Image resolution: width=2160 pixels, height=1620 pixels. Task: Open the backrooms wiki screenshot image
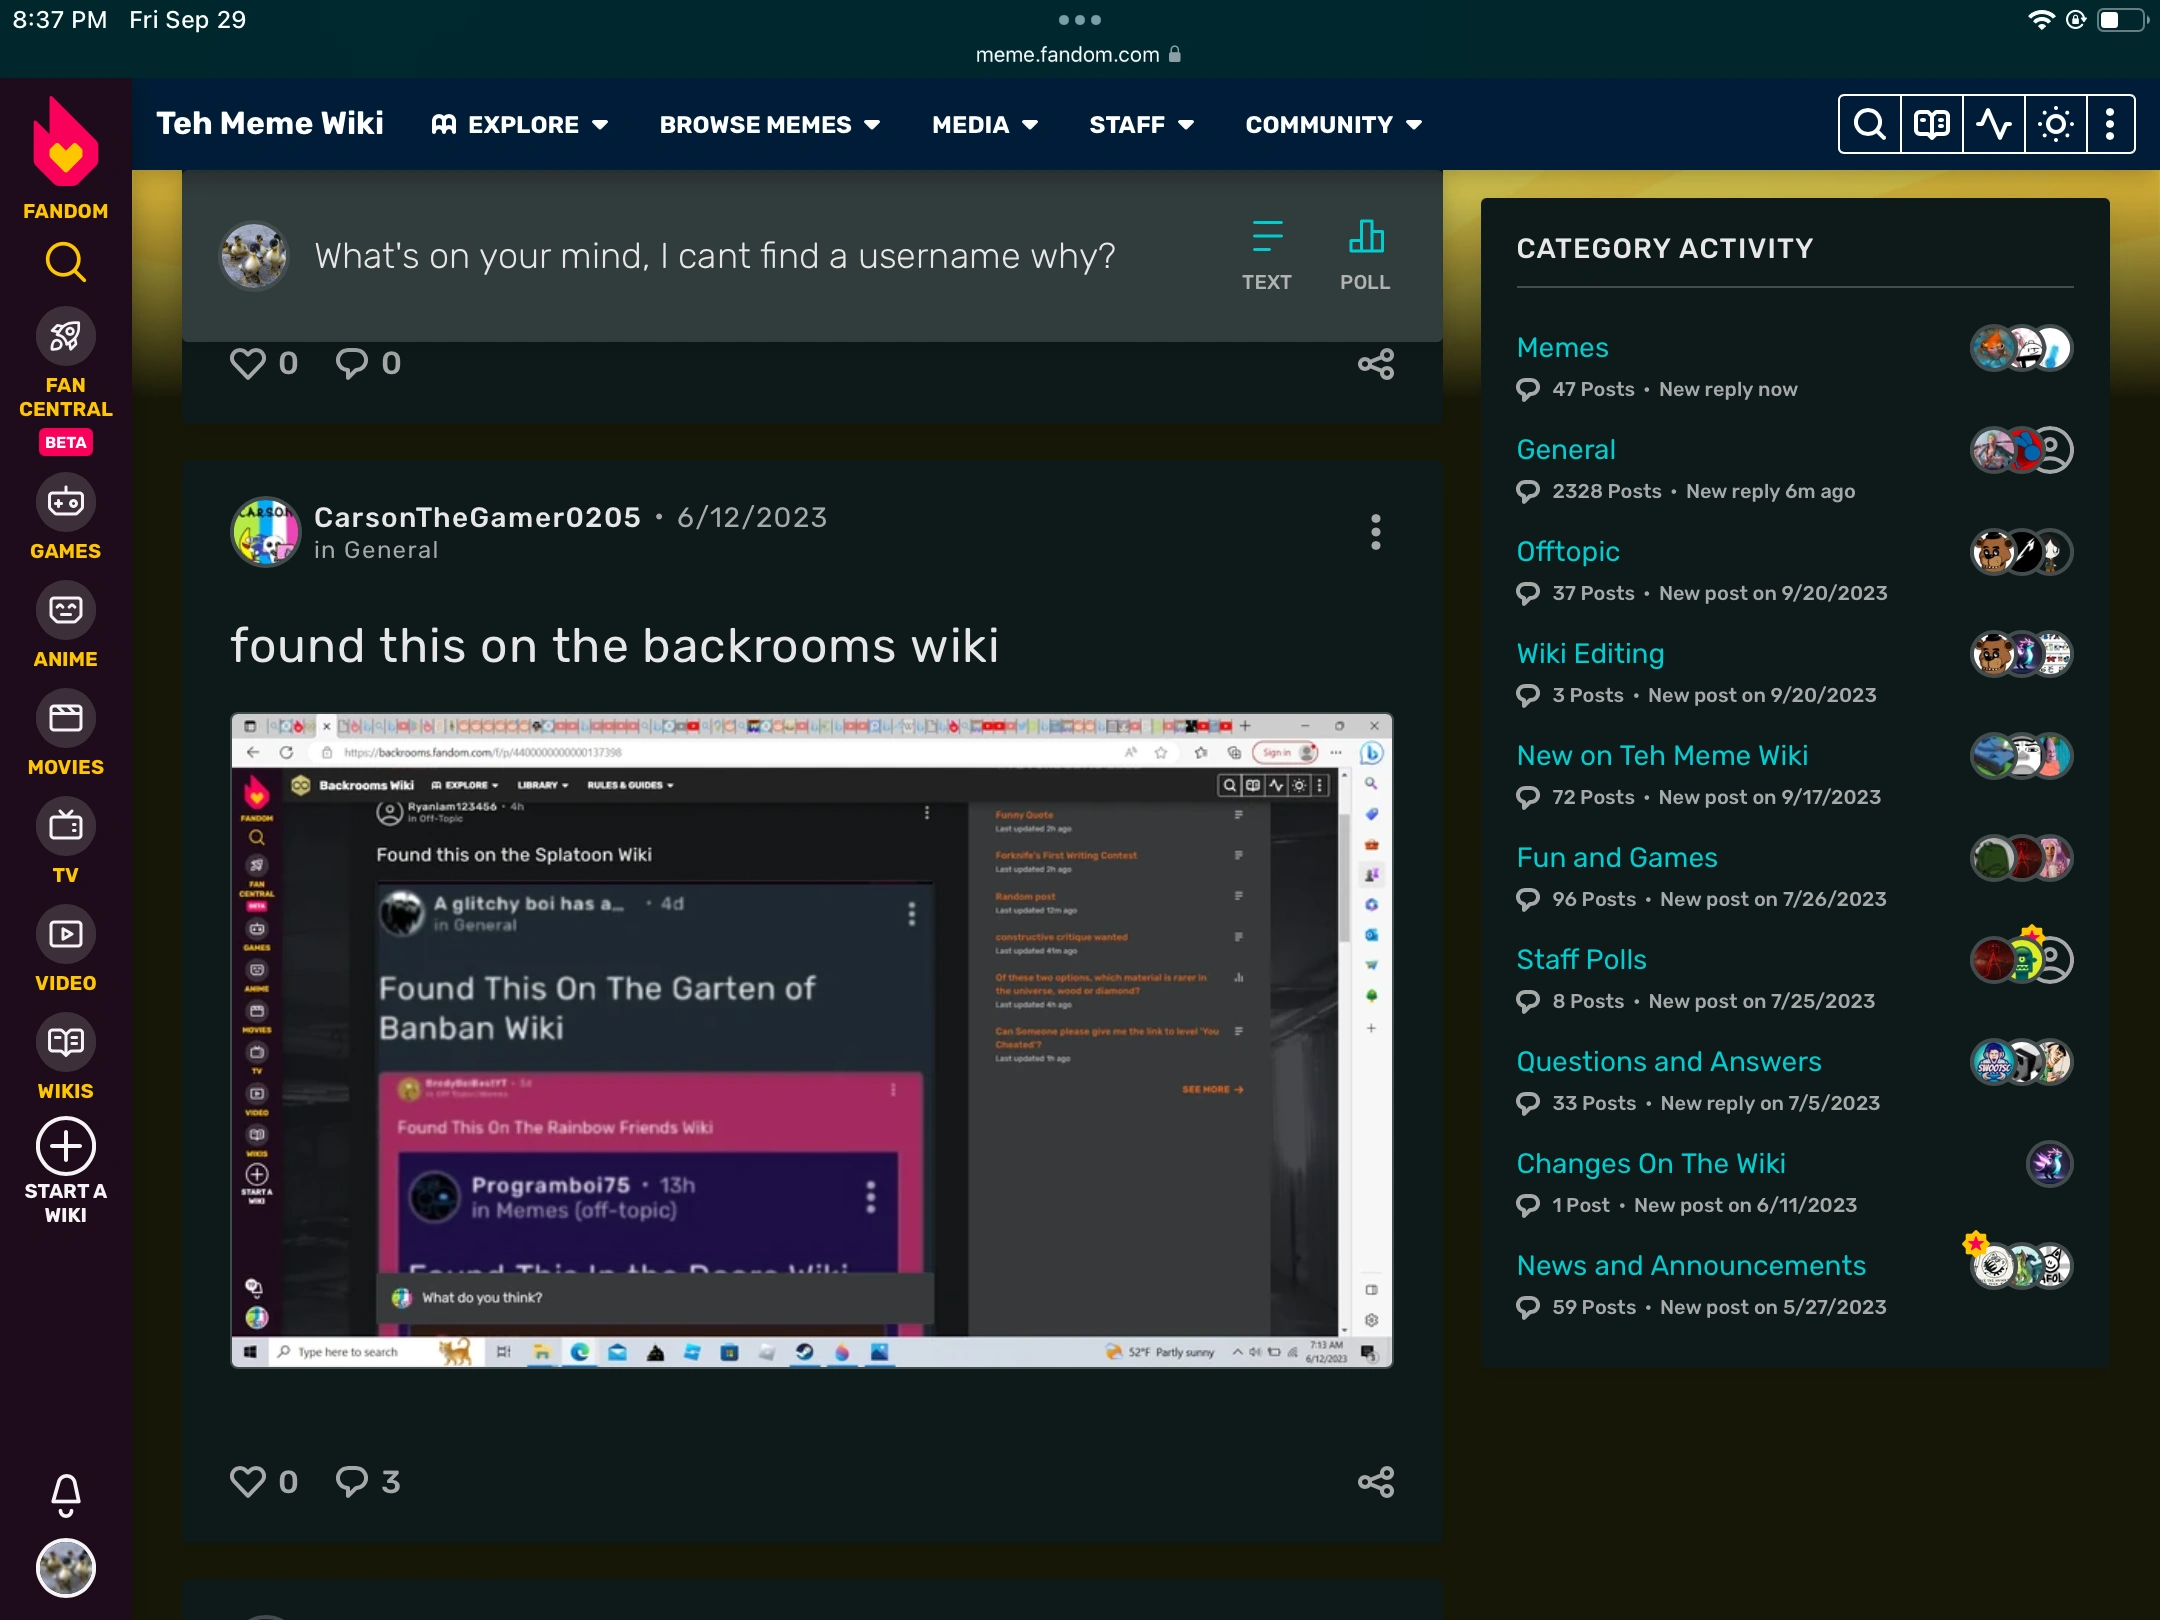(x=811, y=1040)
